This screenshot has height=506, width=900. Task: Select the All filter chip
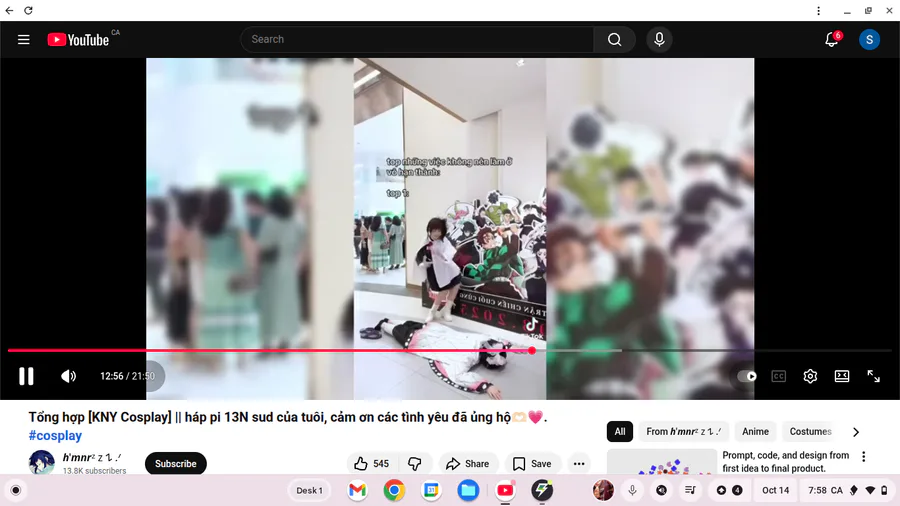click(620, 431)
